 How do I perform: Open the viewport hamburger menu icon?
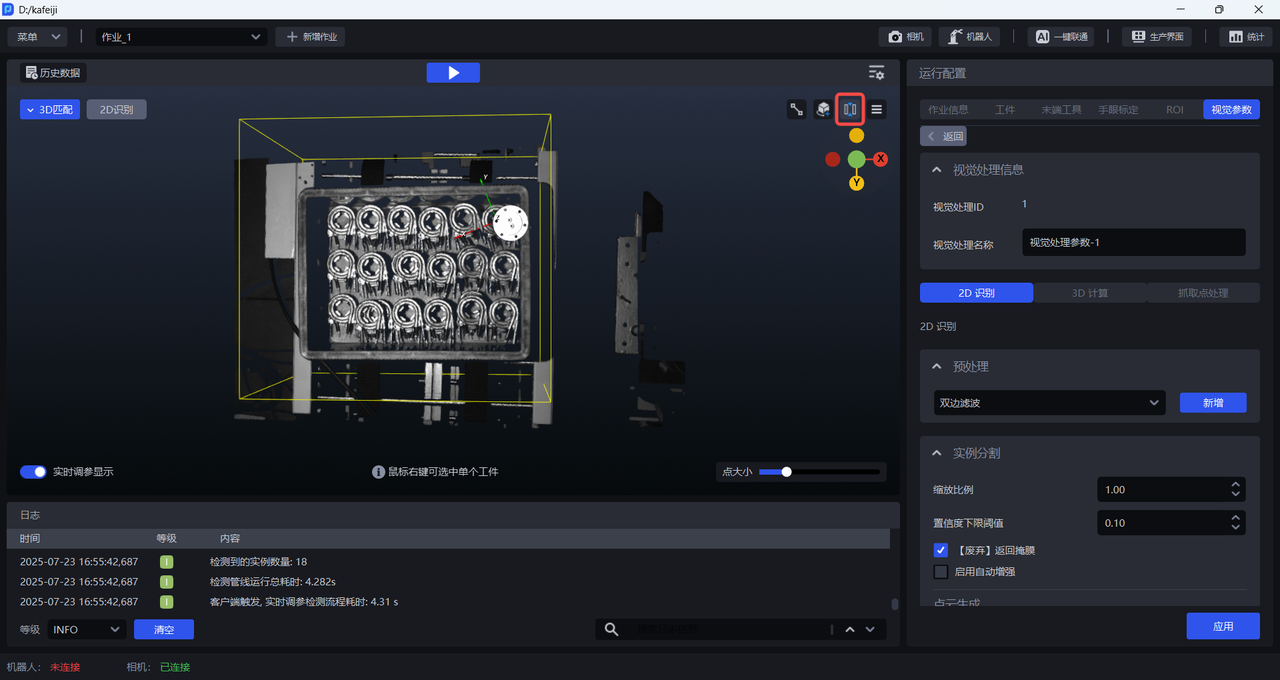pos(877,110)
